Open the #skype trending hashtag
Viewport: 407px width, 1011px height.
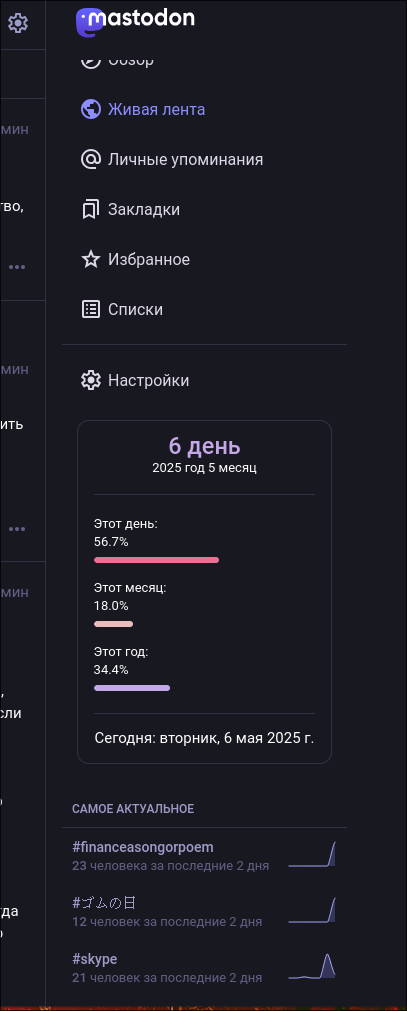tap(95, 959)
